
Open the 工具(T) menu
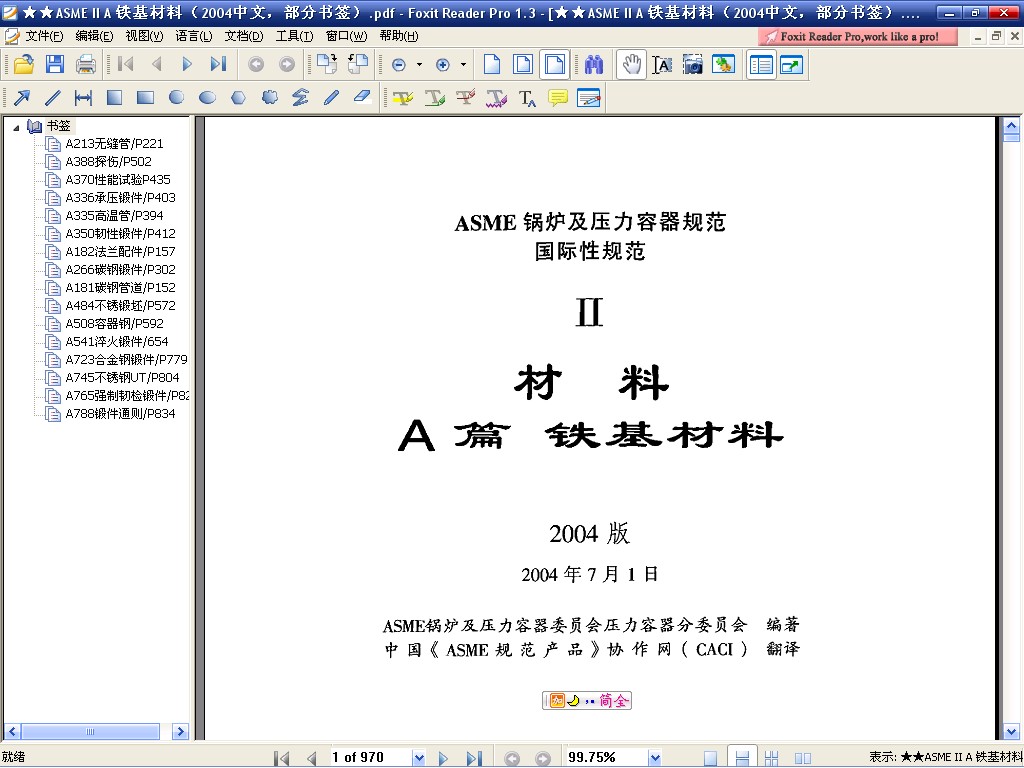pyautogui.click(x=294, y=36)
